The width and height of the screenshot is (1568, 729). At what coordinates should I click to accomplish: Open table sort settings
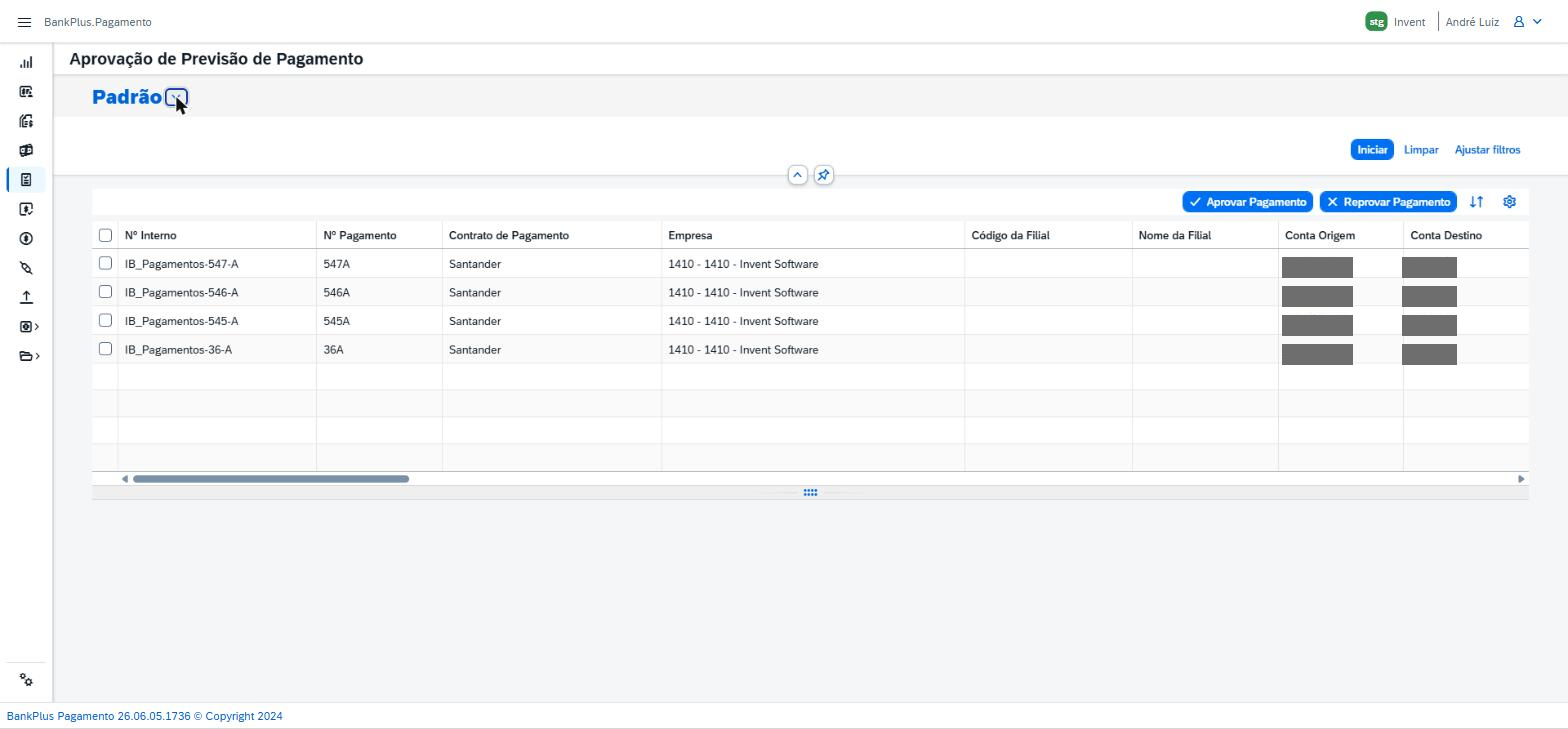click(x=1476, y=202)
